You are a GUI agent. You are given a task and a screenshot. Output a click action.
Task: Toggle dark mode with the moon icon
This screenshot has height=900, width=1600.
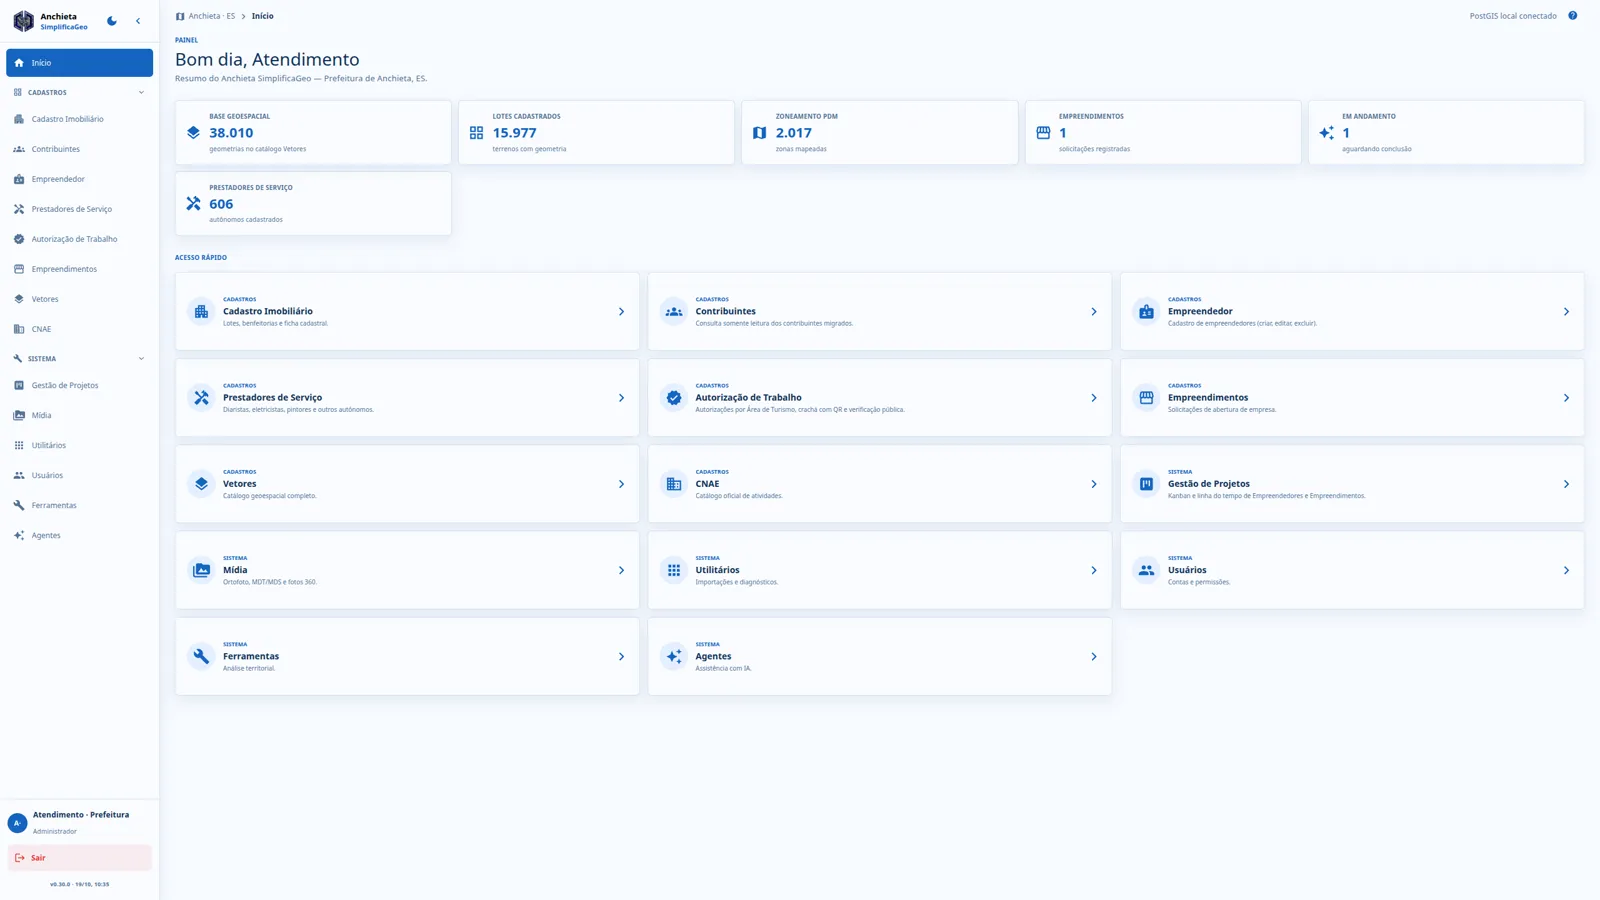(112, 21)
